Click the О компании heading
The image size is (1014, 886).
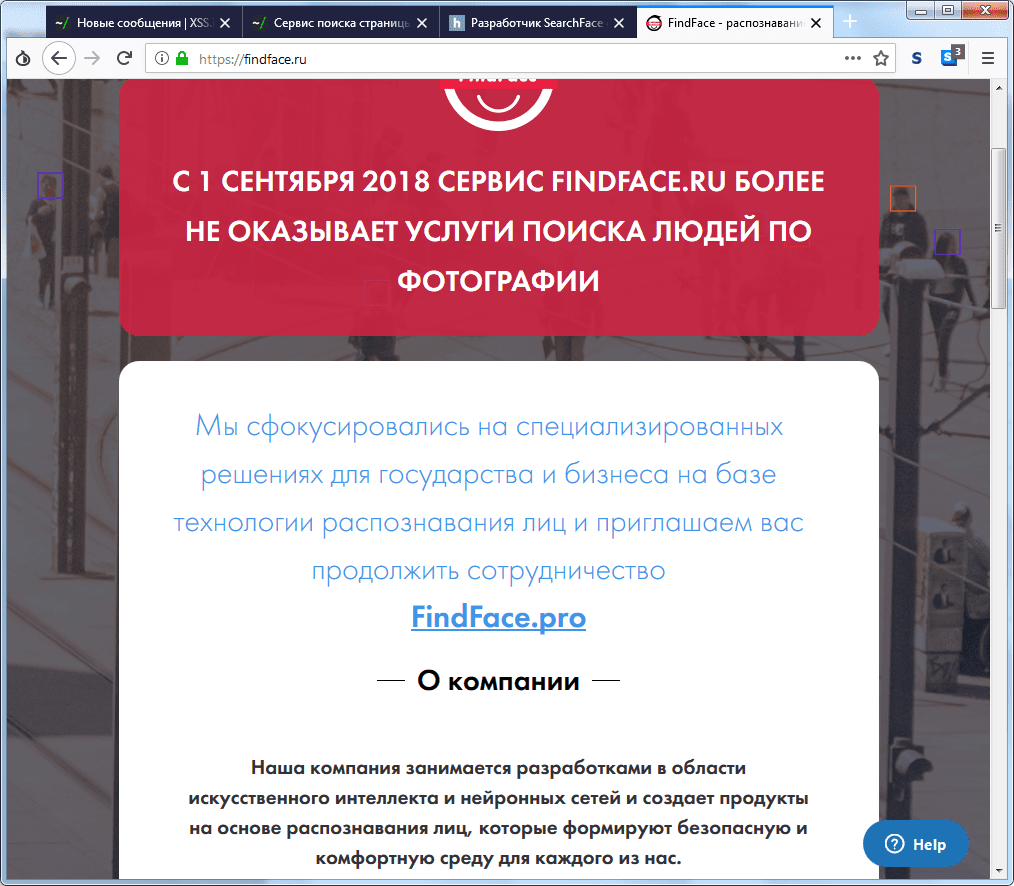(499, 680)
